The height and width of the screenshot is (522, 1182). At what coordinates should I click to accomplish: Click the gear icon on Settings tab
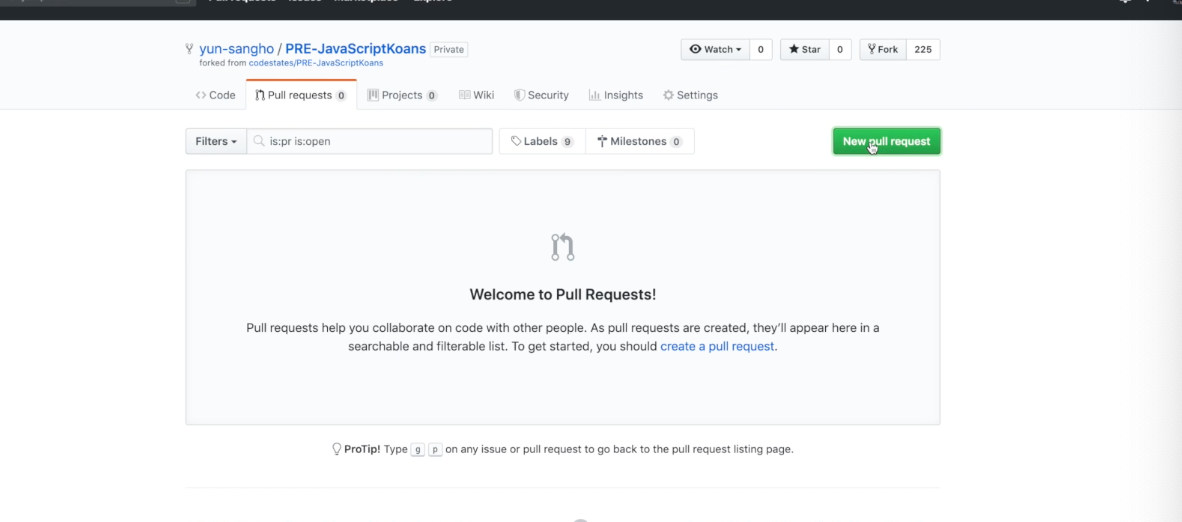(668, 95)
